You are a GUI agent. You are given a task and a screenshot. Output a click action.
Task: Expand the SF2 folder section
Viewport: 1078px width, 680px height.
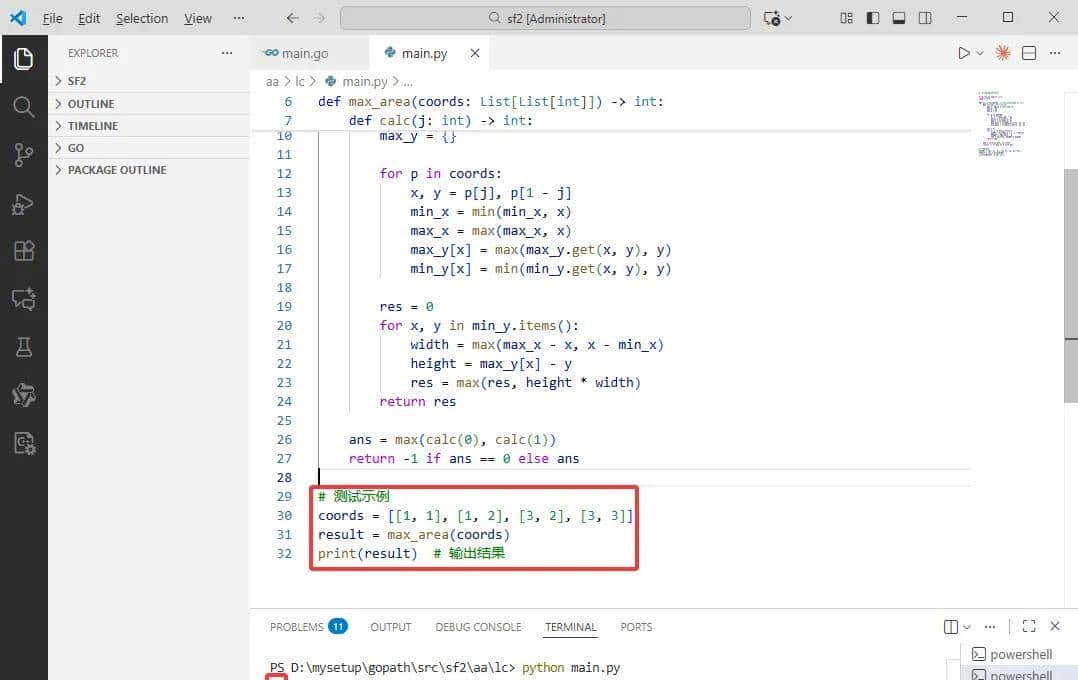[77, 81]
